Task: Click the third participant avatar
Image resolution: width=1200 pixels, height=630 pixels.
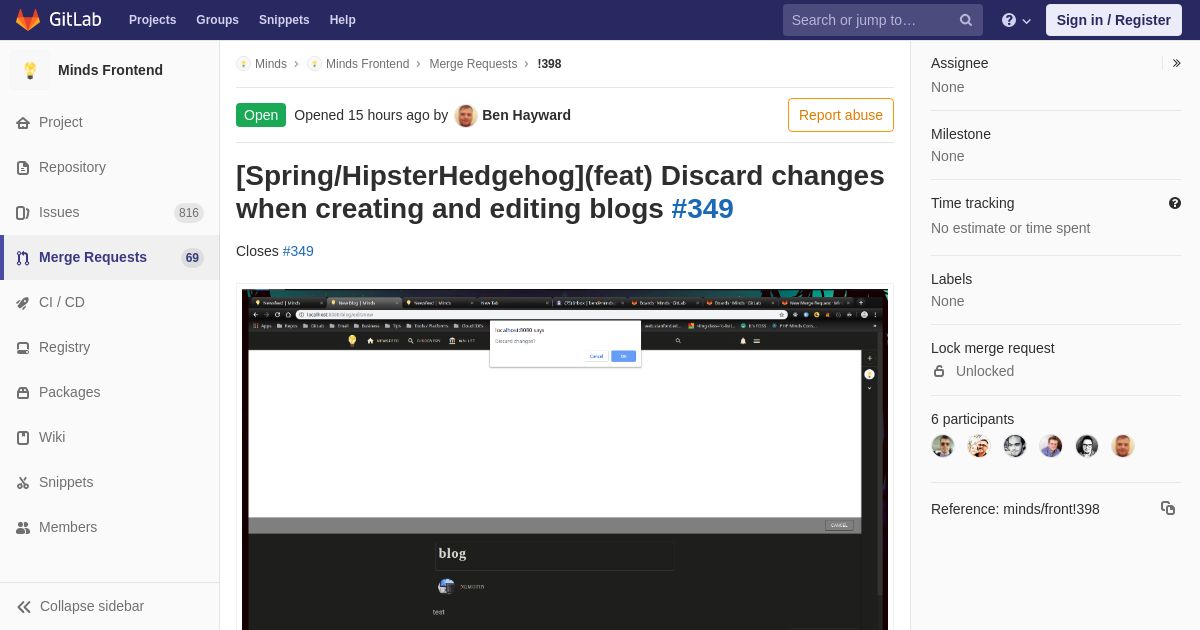Action: 1015,446
